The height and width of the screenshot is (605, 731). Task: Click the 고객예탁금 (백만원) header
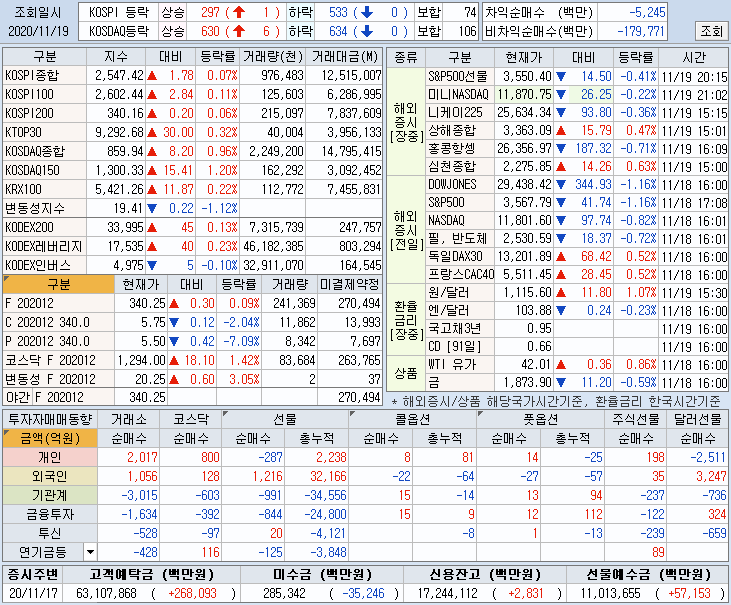pyautogui.click(x=152, y=574)
